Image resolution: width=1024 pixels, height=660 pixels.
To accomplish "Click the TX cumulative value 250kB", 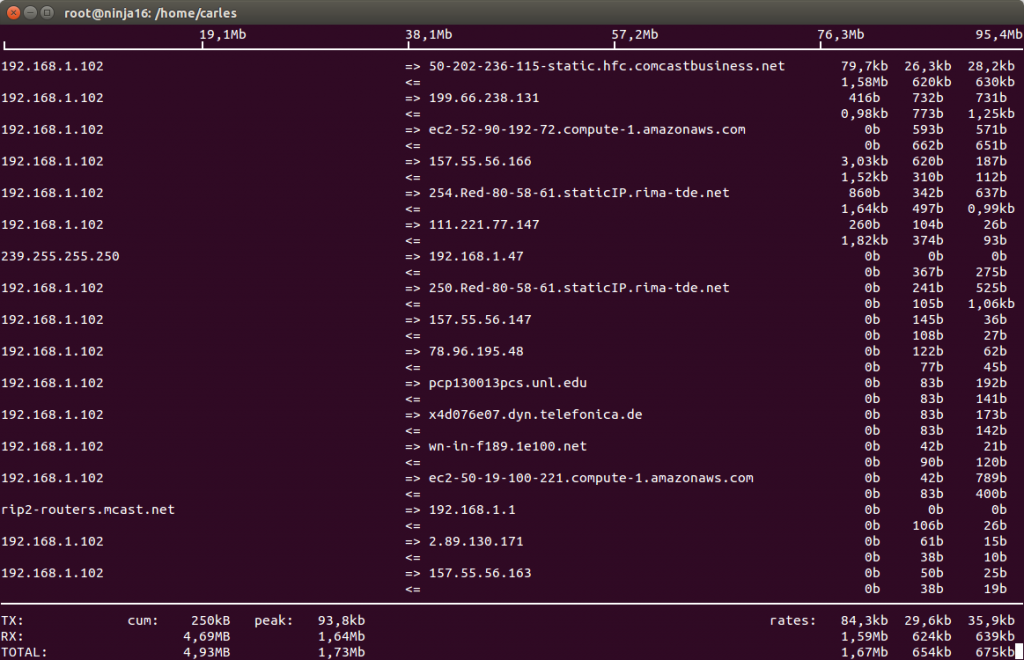I will 210,620.
